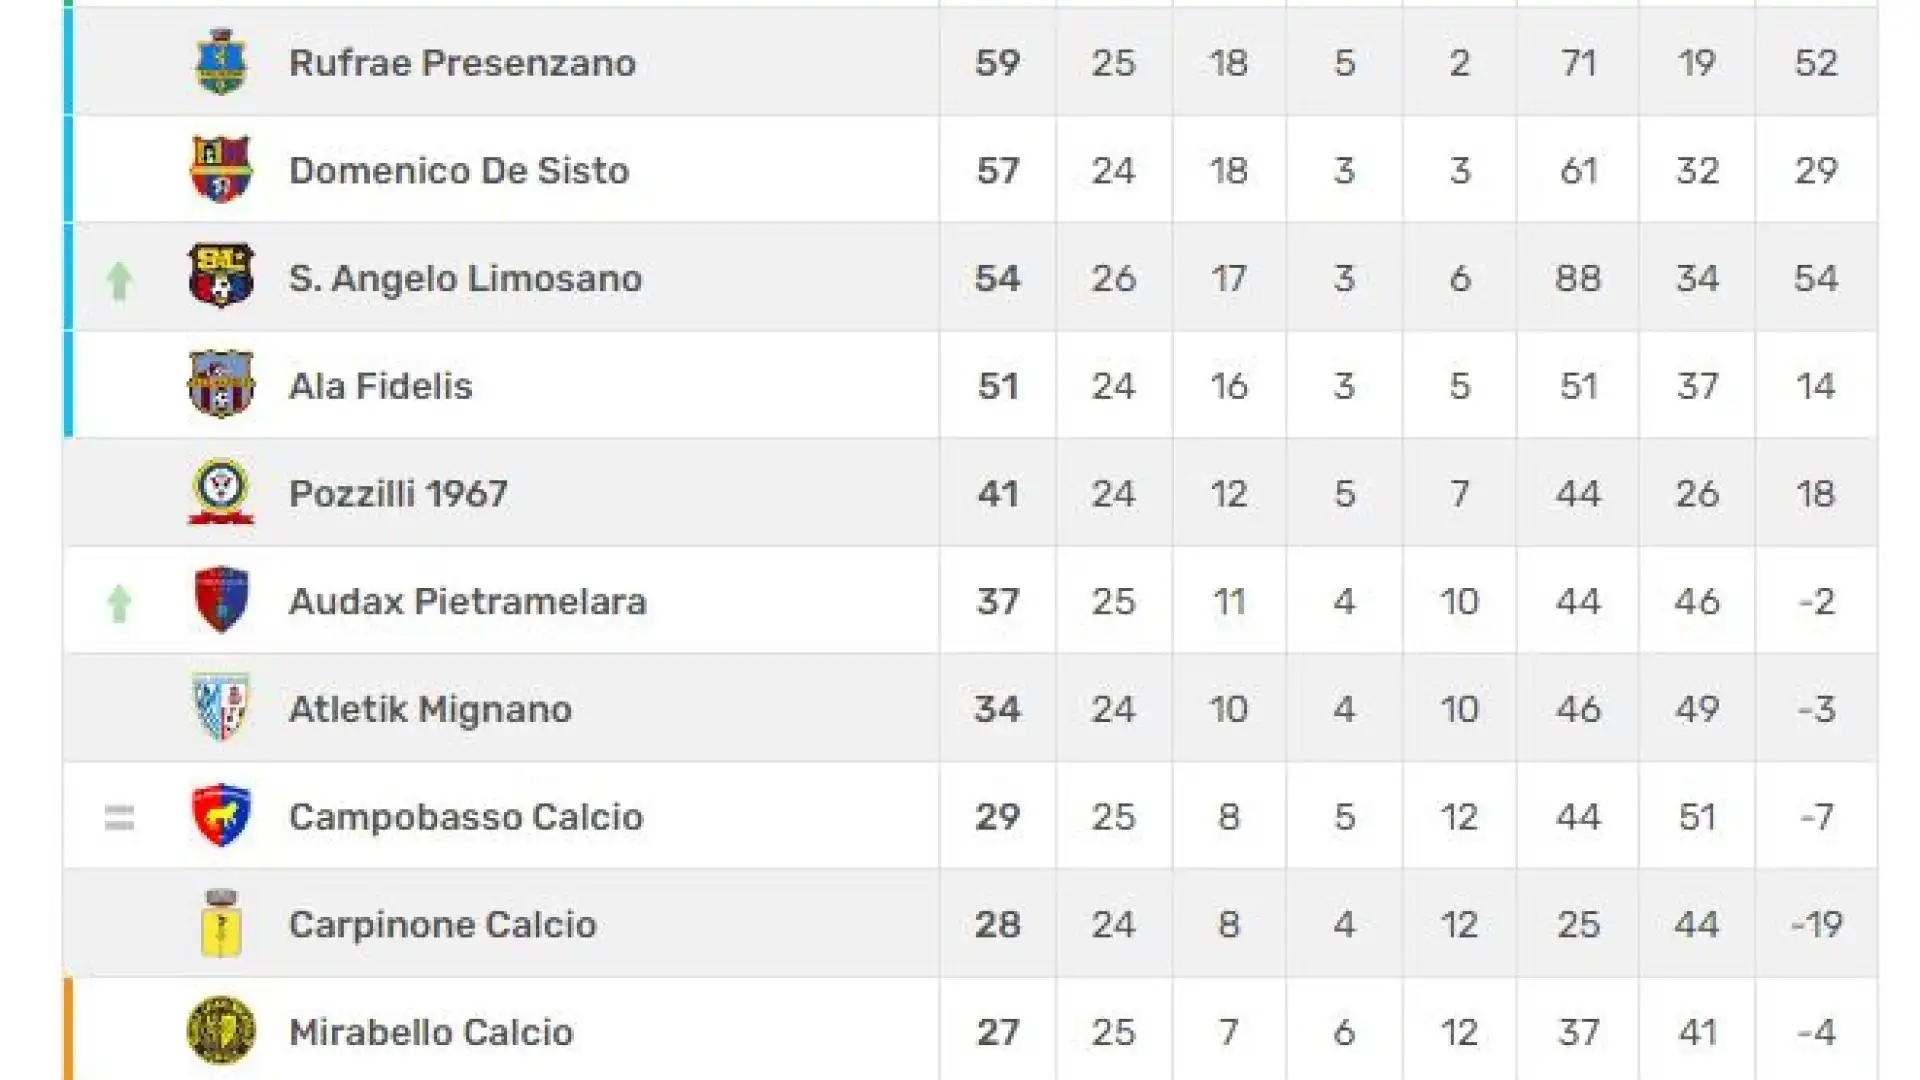Open the Mirabello Calcio team name
Image resolution: width=1920 pixels, height=1080 pixels.
431,1032
